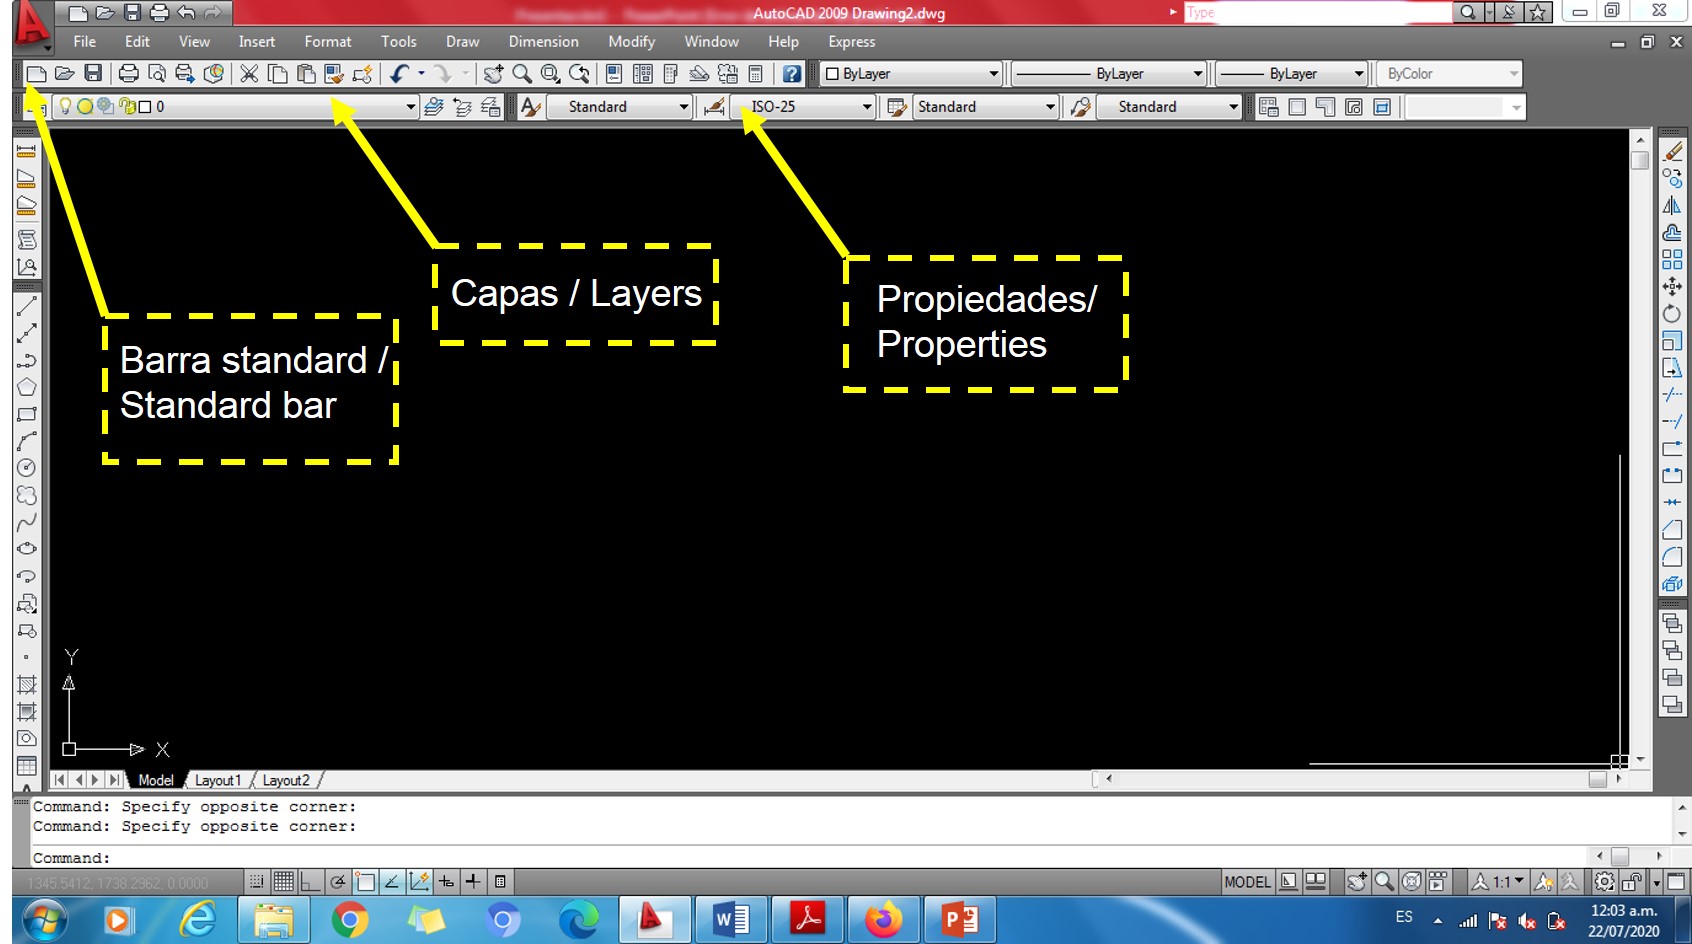This screenshot has width=1692, height=944.
Task: Toggle Lineweight display in status bar
Action: tap(473, 882)
